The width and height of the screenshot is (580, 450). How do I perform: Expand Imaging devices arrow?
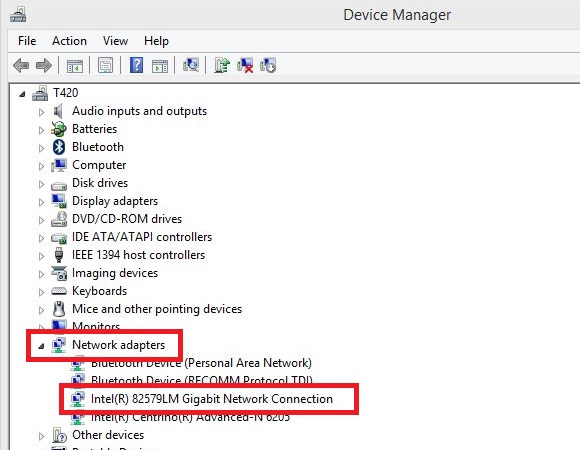click(x=41, y=274)
